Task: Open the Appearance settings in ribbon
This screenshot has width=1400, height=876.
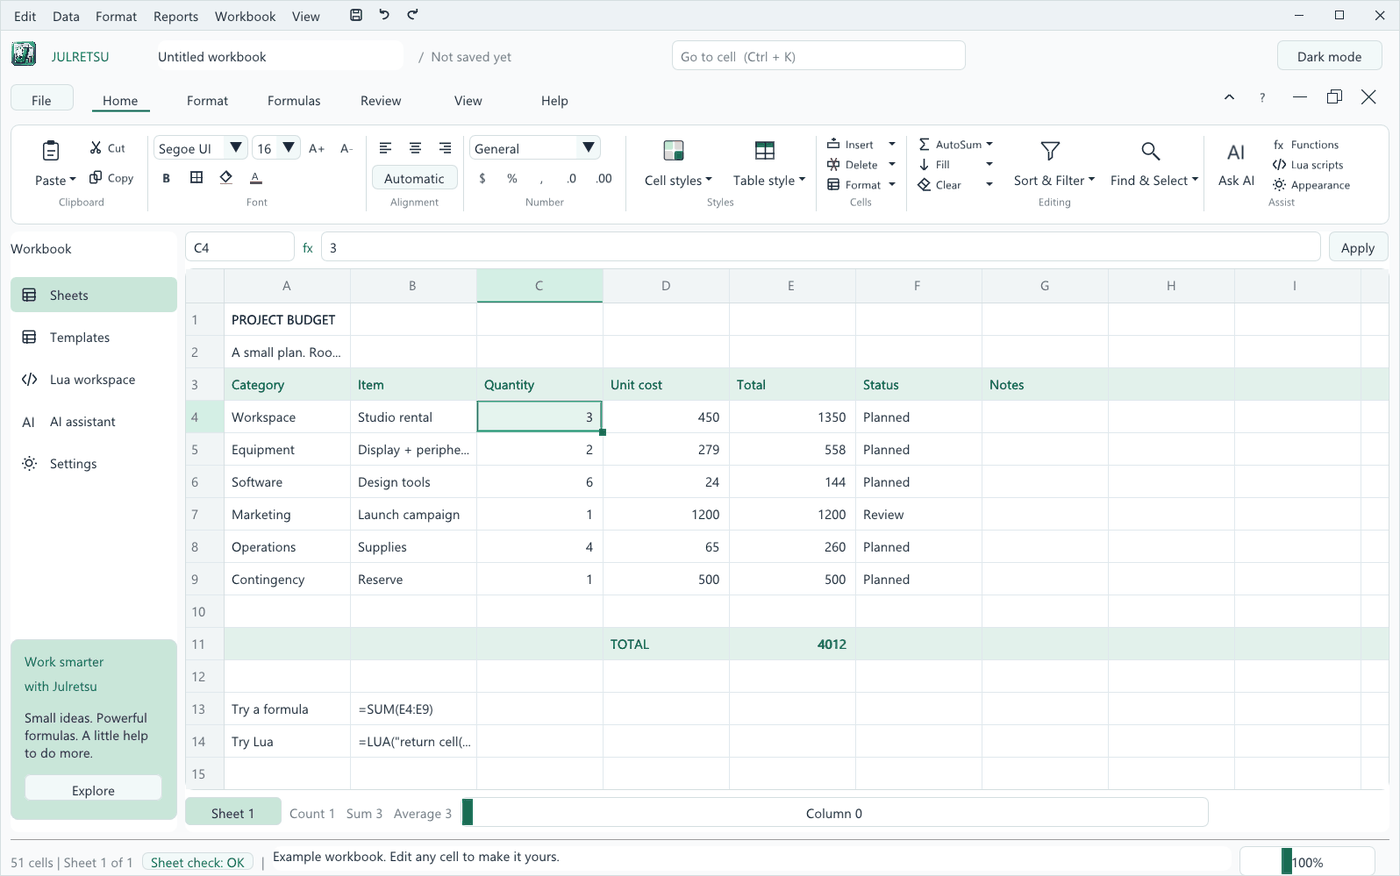Action: 1311,185
